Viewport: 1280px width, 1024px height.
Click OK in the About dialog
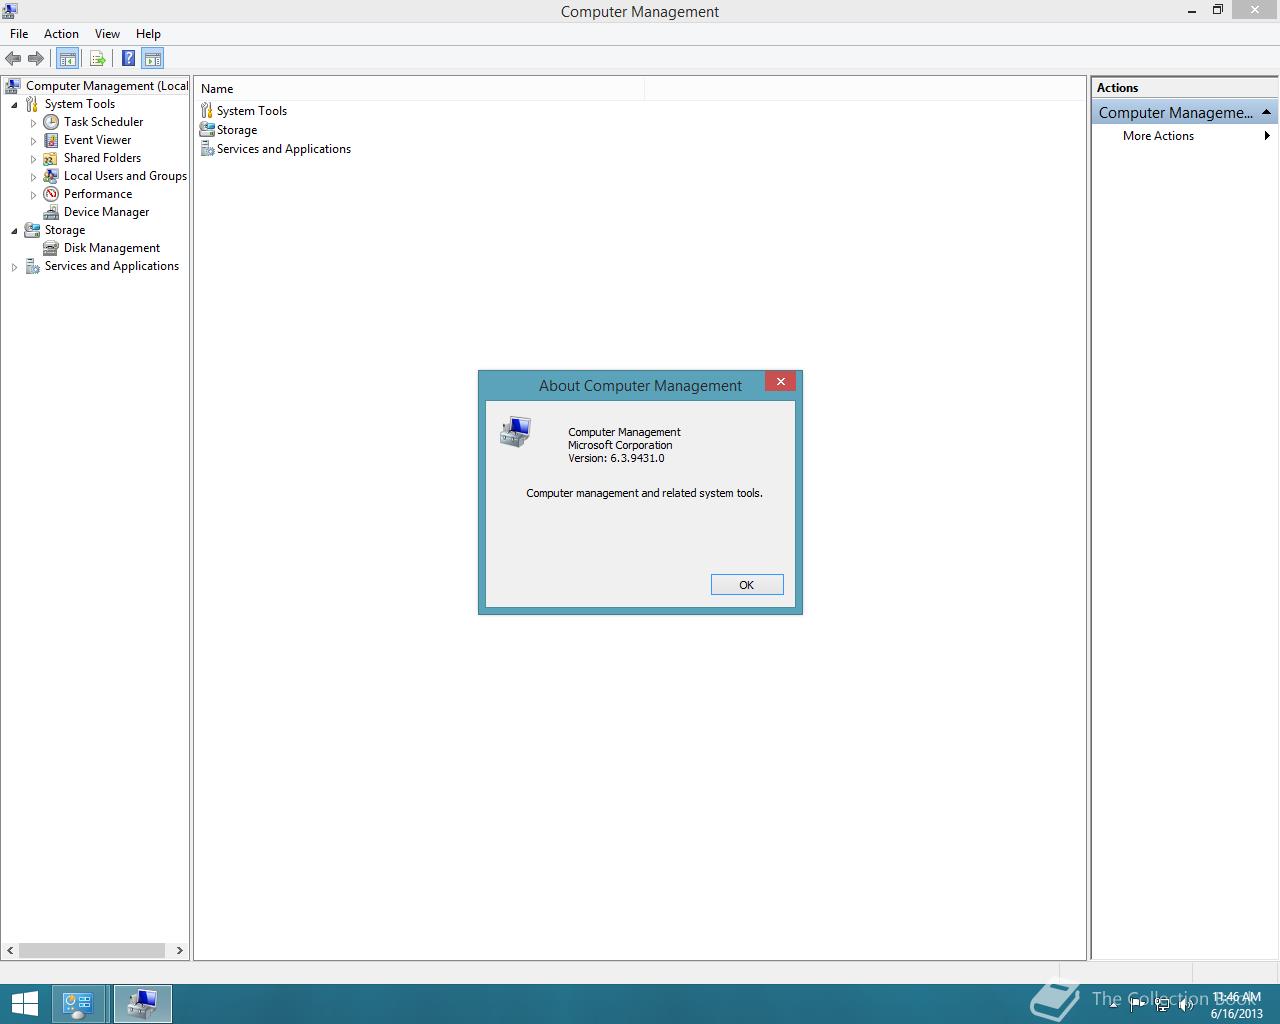coord(747,585)
